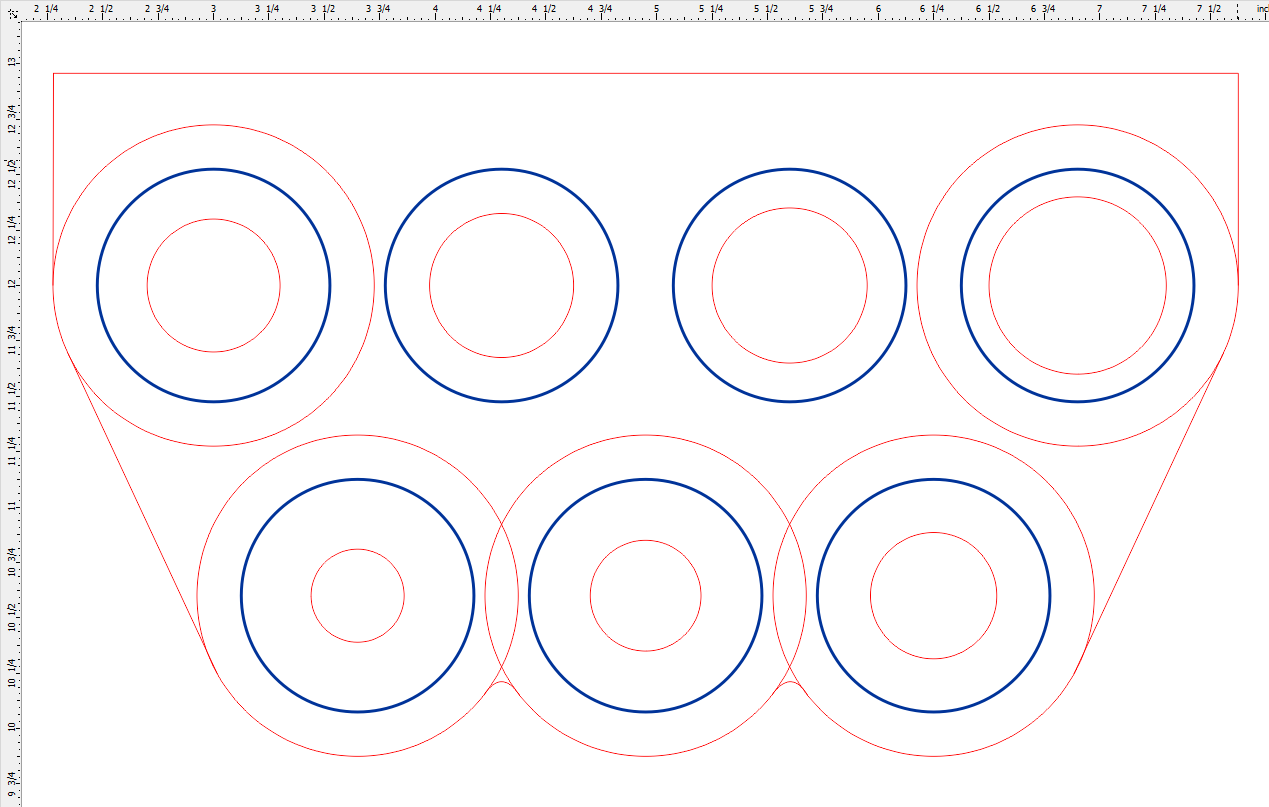This screenshot has height=807, width=1269.
Task: Select the small red circle inside the bottom-left ring
Action: (357, 547)
